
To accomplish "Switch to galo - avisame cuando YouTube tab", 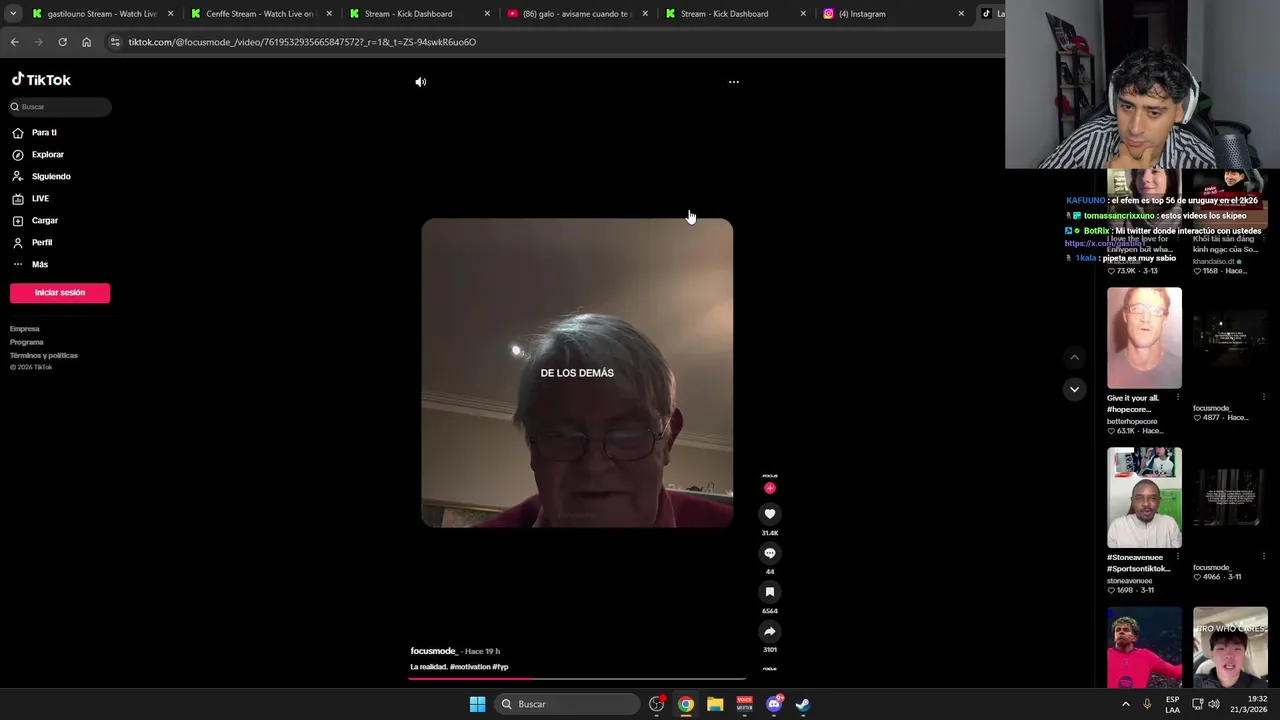I will [x=577, y=14].
